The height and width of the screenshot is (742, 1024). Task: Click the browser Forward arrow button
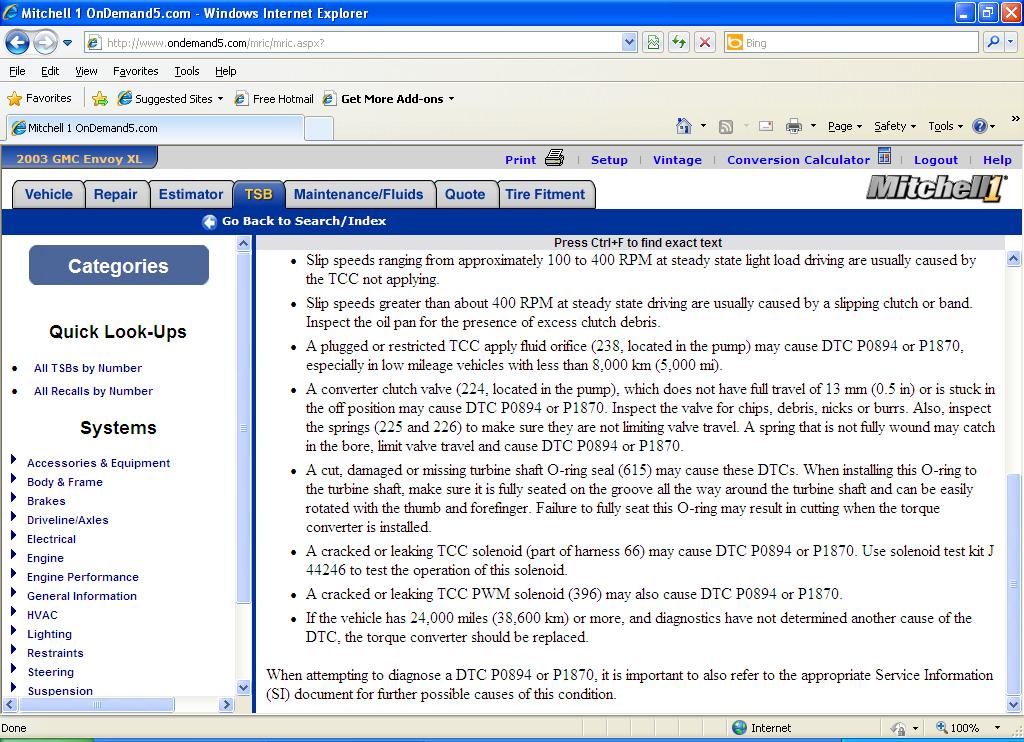click(44, 43)
